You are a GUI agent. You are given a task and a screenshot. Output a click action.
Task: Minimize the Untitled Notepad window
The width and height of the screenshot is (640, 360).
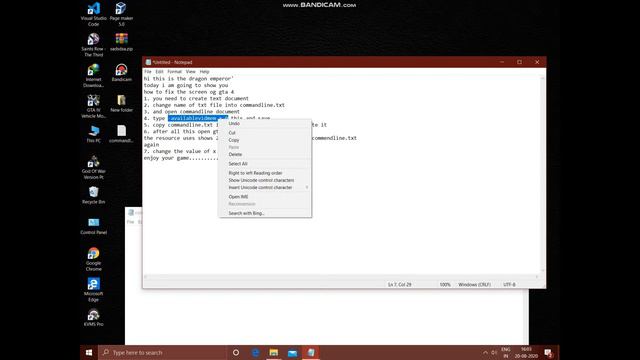(502, 62)
